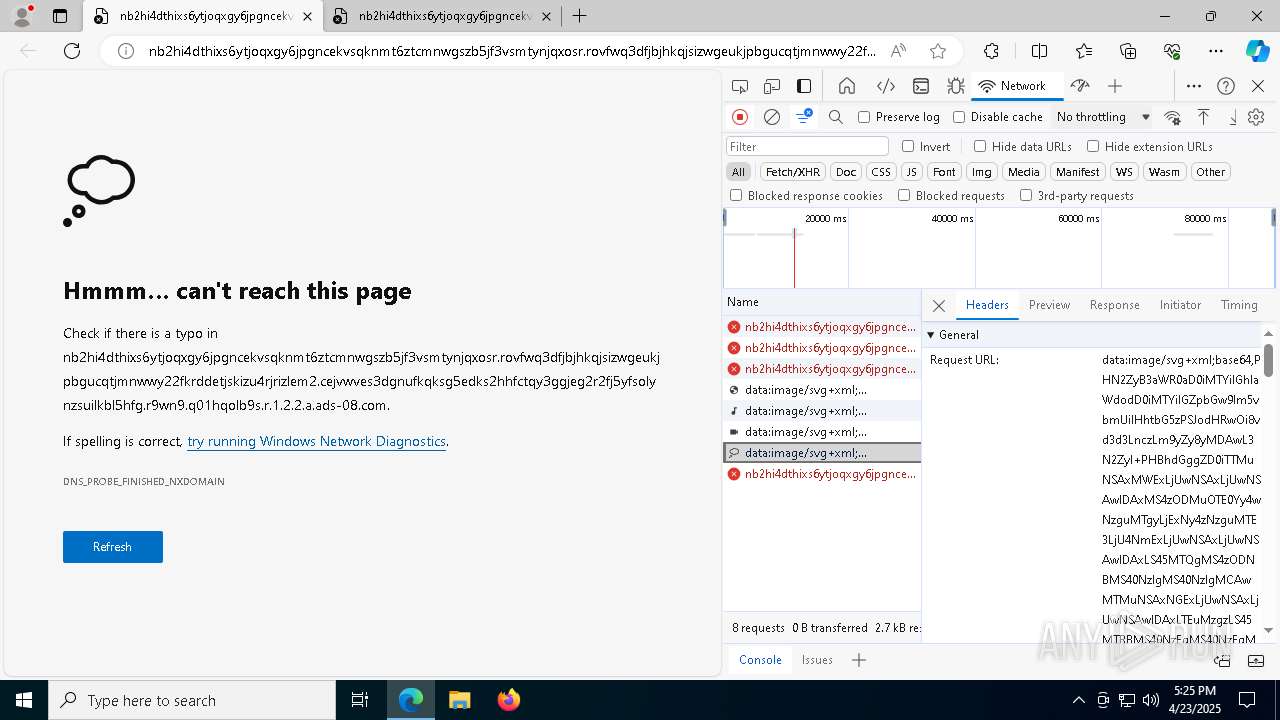The height and width of the screenshot is (720, 1280).
Task: Open the No throttling dropdown
Action: [x=1103, y=117]
